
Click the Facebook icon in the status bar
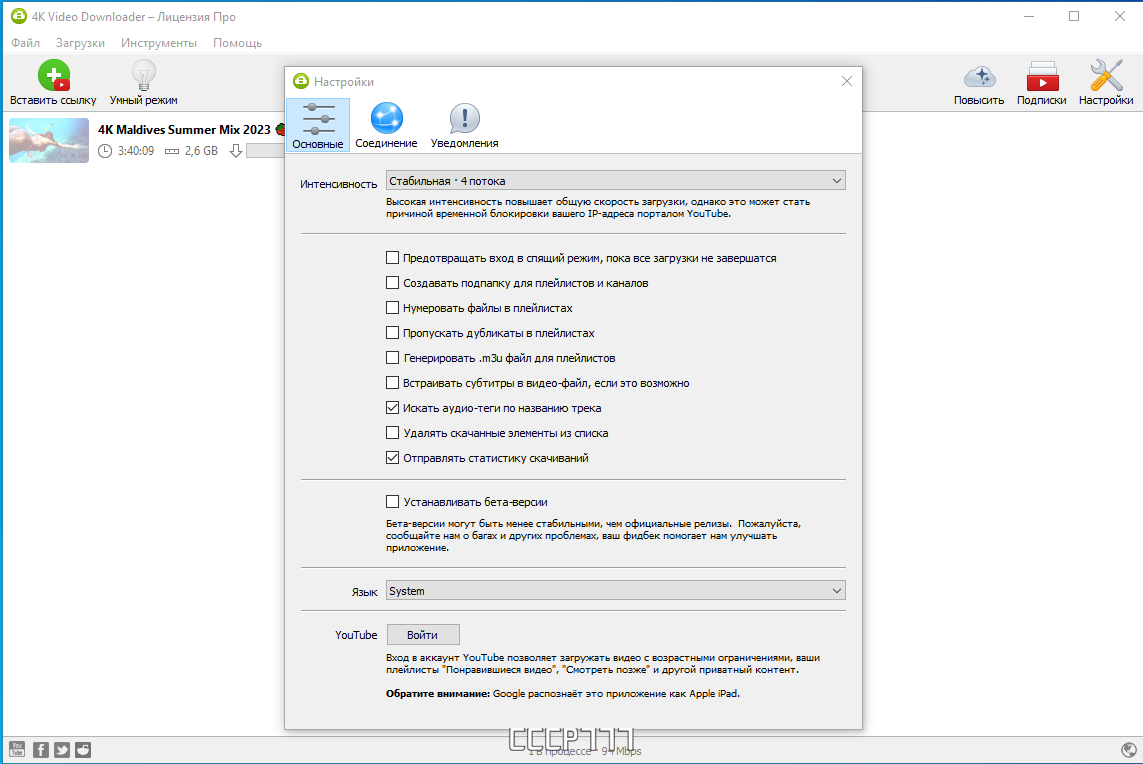coord(41,749)
